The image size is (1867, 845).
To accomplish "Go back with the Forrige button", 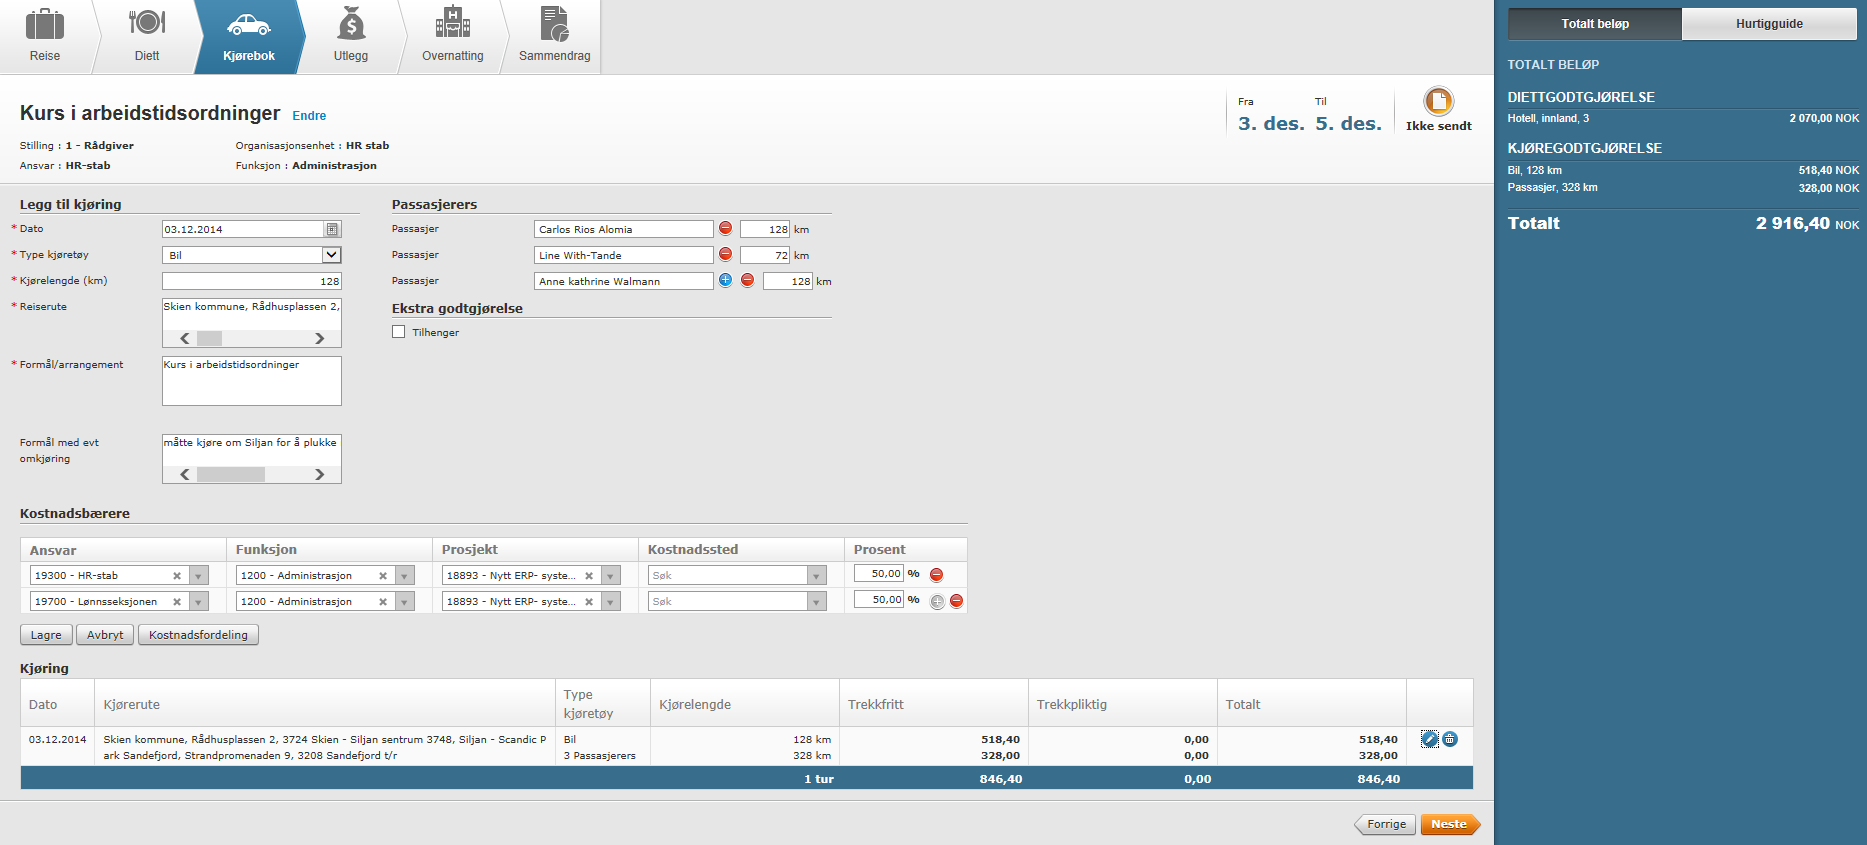I will point(1385,825).
